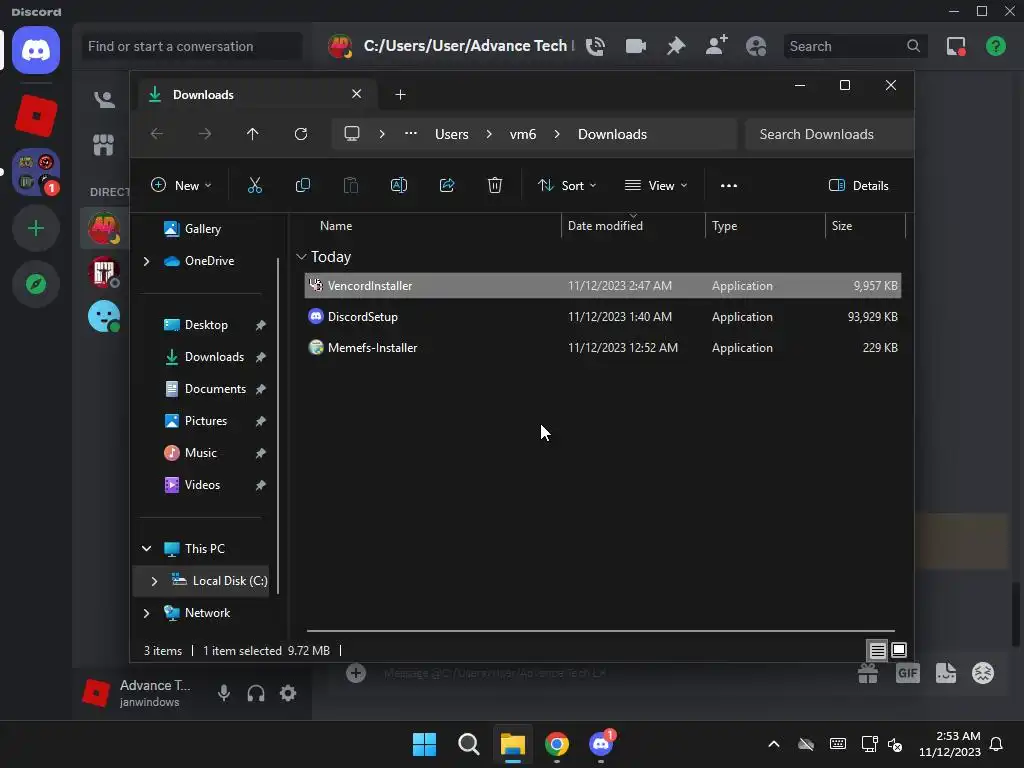The width and height of the screenshot is (1024, 768).
Task: Switch to large thumbnails view layout
Action: point(899,650)
